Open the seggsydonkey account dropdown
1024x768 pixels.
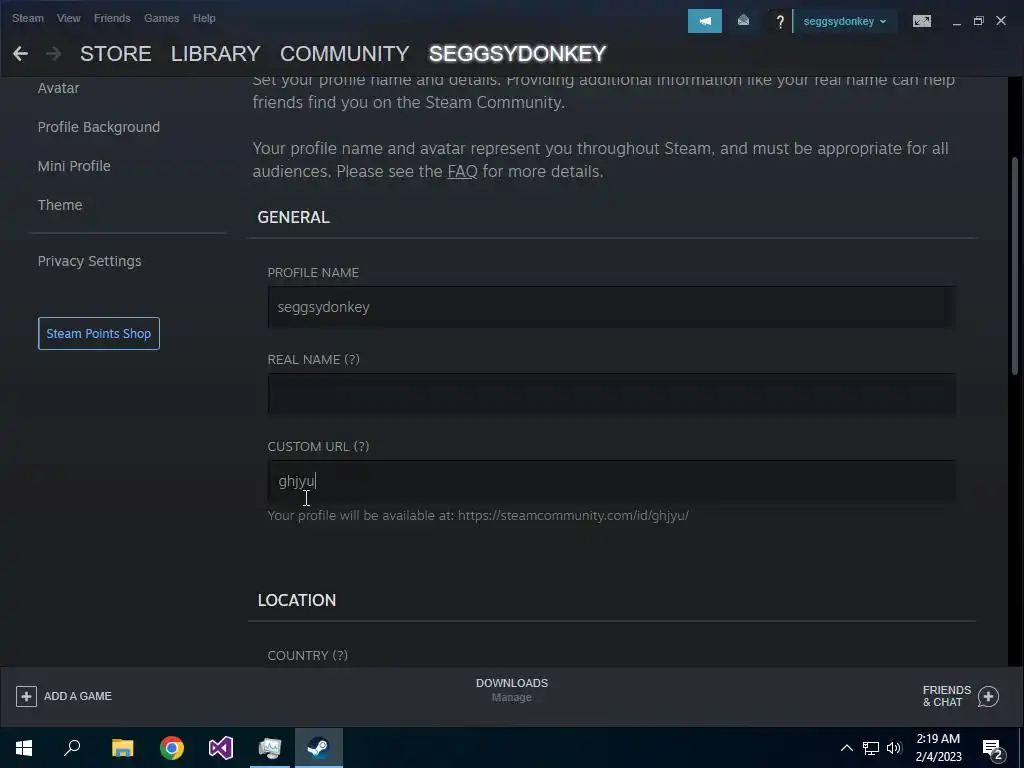tap(844, 22)
